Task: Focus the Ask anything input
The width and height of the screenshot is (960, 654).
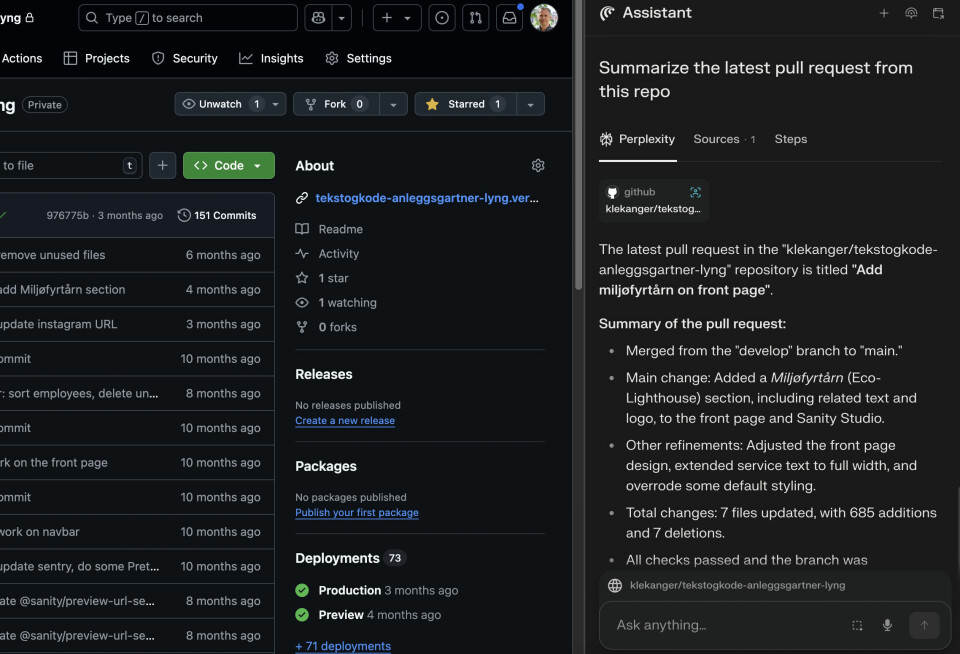Action: point(729,625)
